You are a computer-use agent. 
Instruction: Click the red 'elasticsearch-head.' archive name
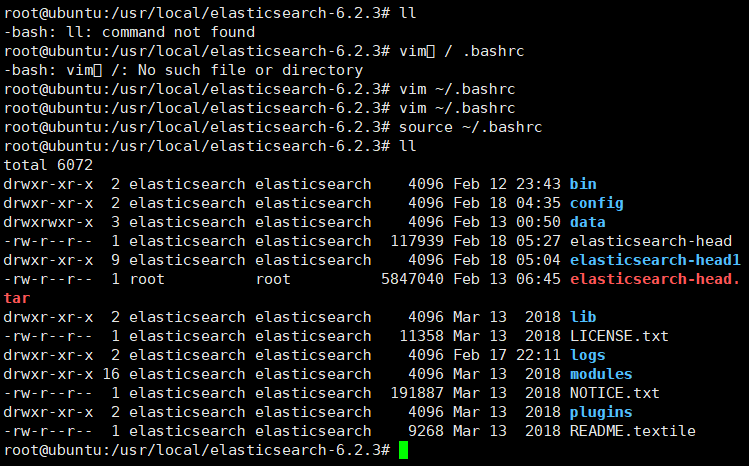click(x=655, y=279)
